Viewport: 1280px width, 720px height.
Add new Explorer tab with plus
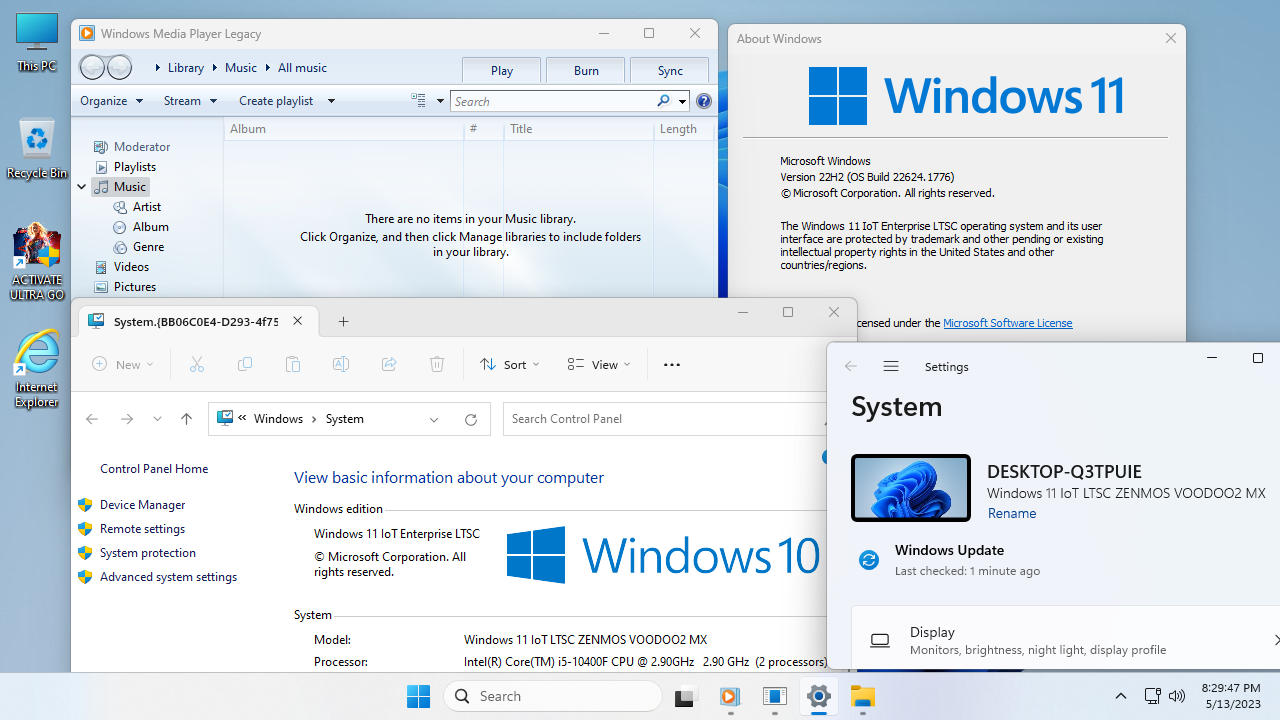[x=343, y=321]
